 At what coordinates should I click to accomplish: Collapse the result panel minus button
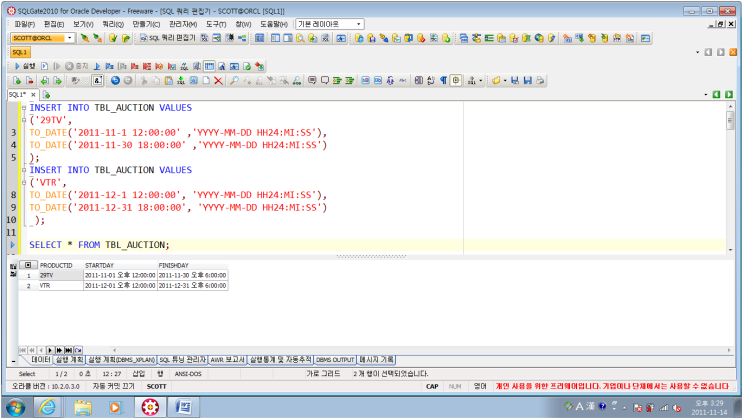pos(13,361)
